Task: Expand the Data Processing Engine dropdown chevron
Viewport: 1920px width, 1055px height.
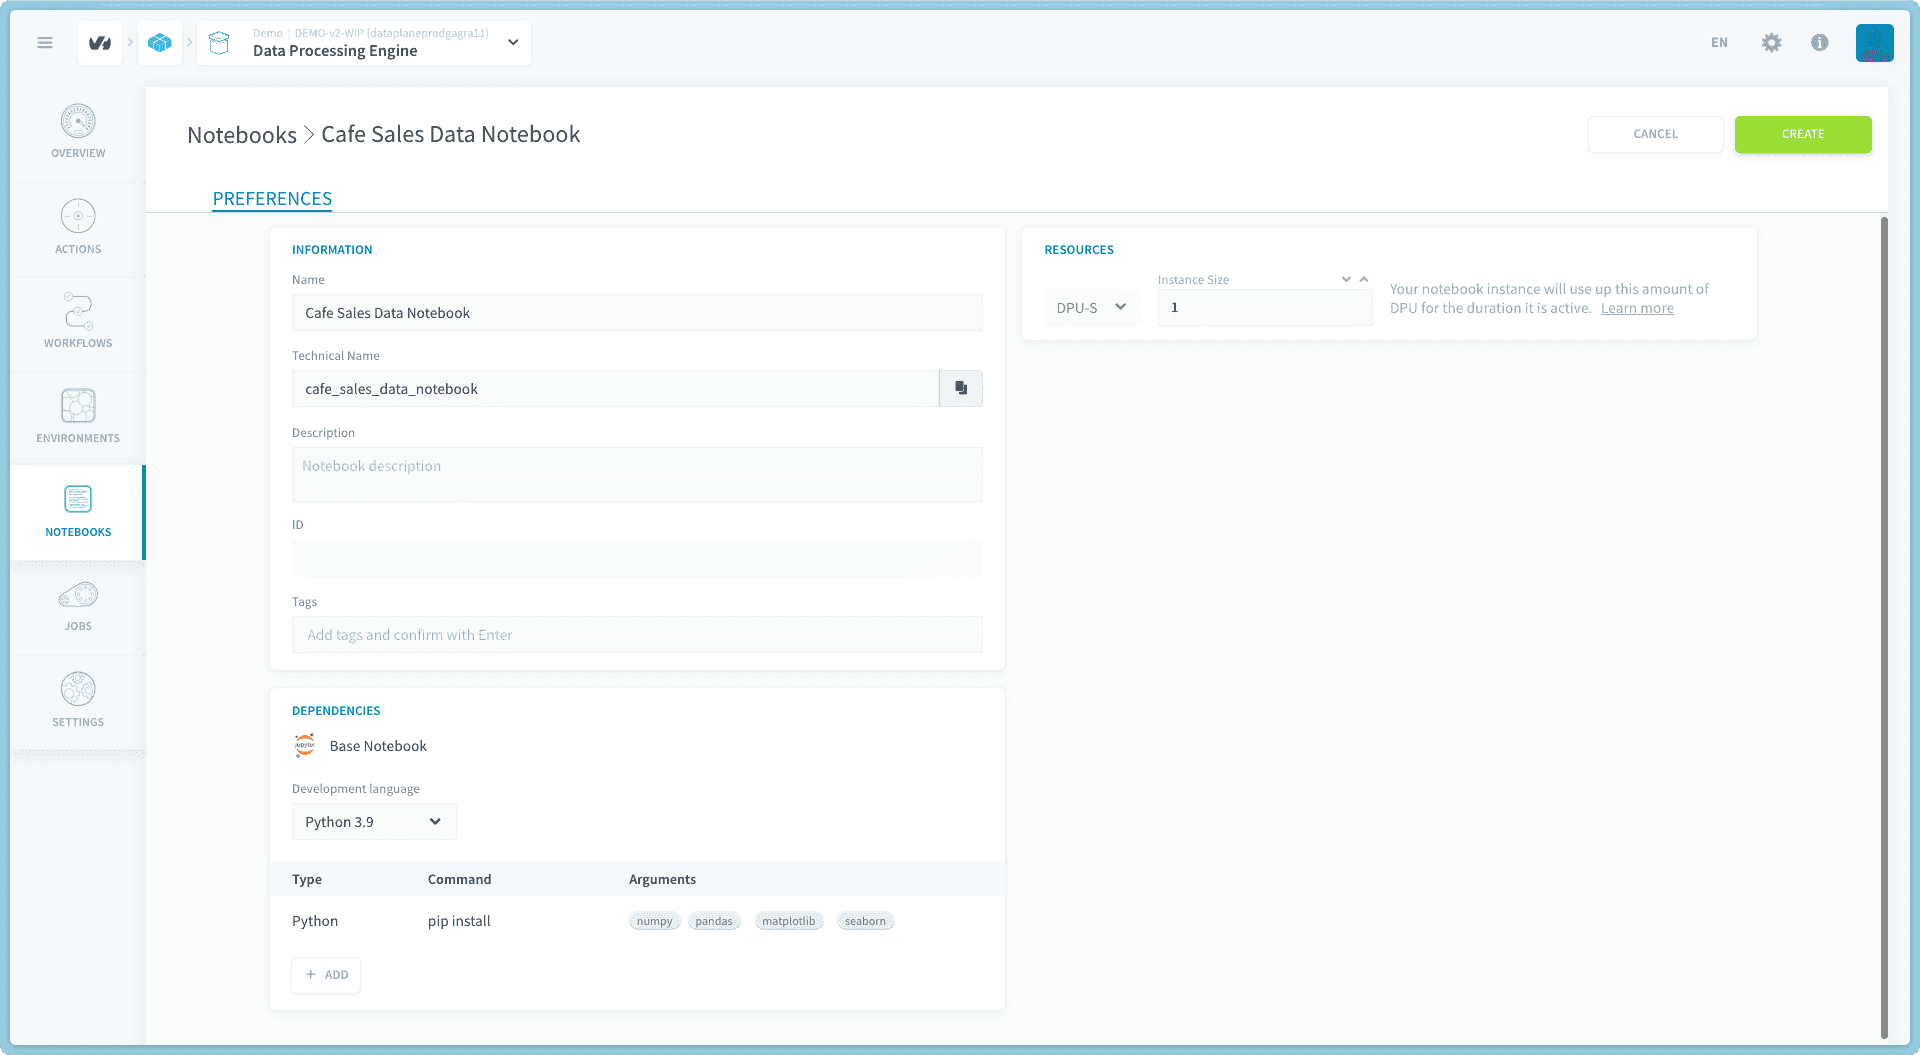Action: point(513,42)
